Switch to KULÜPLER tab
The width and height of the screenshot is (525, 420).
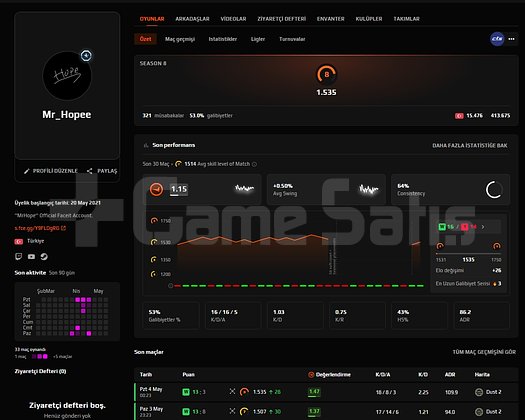point(369,19)
